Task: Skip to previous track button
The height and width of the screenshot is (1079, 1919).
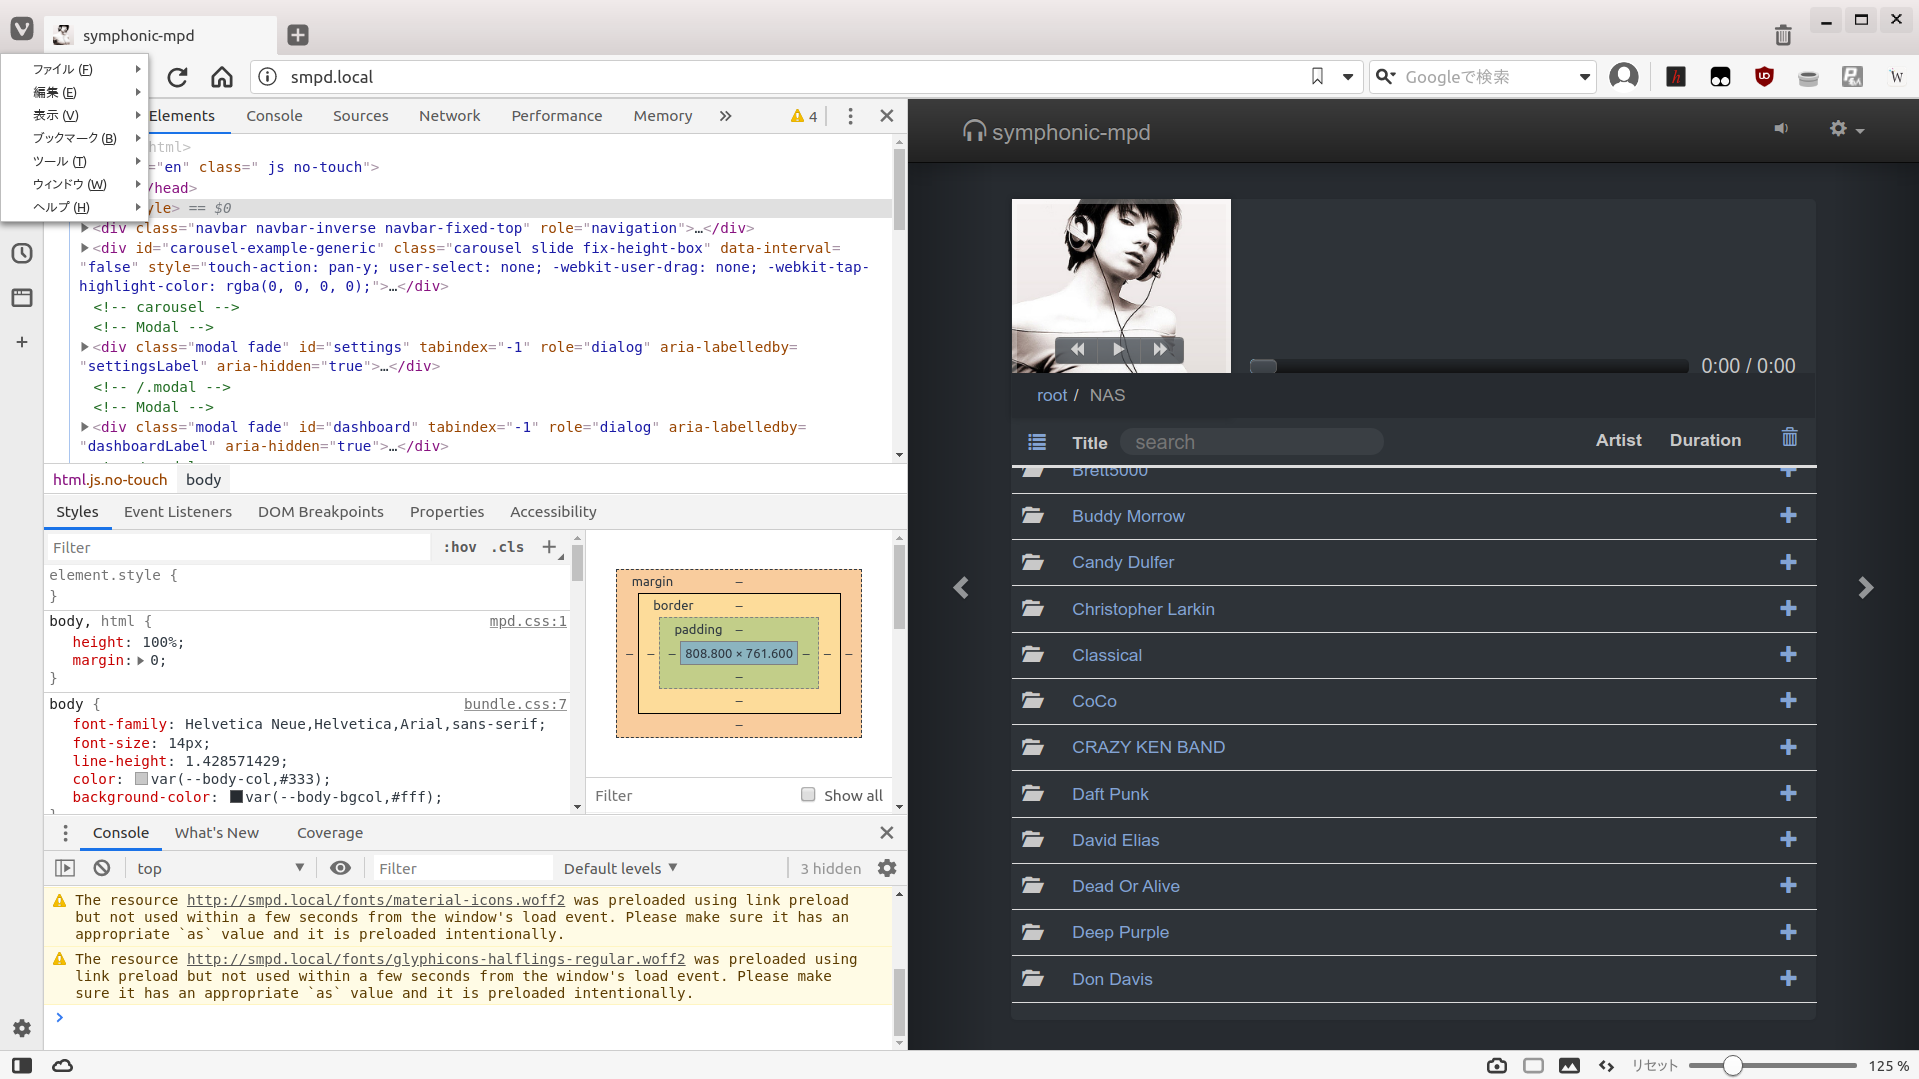Action: tap(1077, 349)
